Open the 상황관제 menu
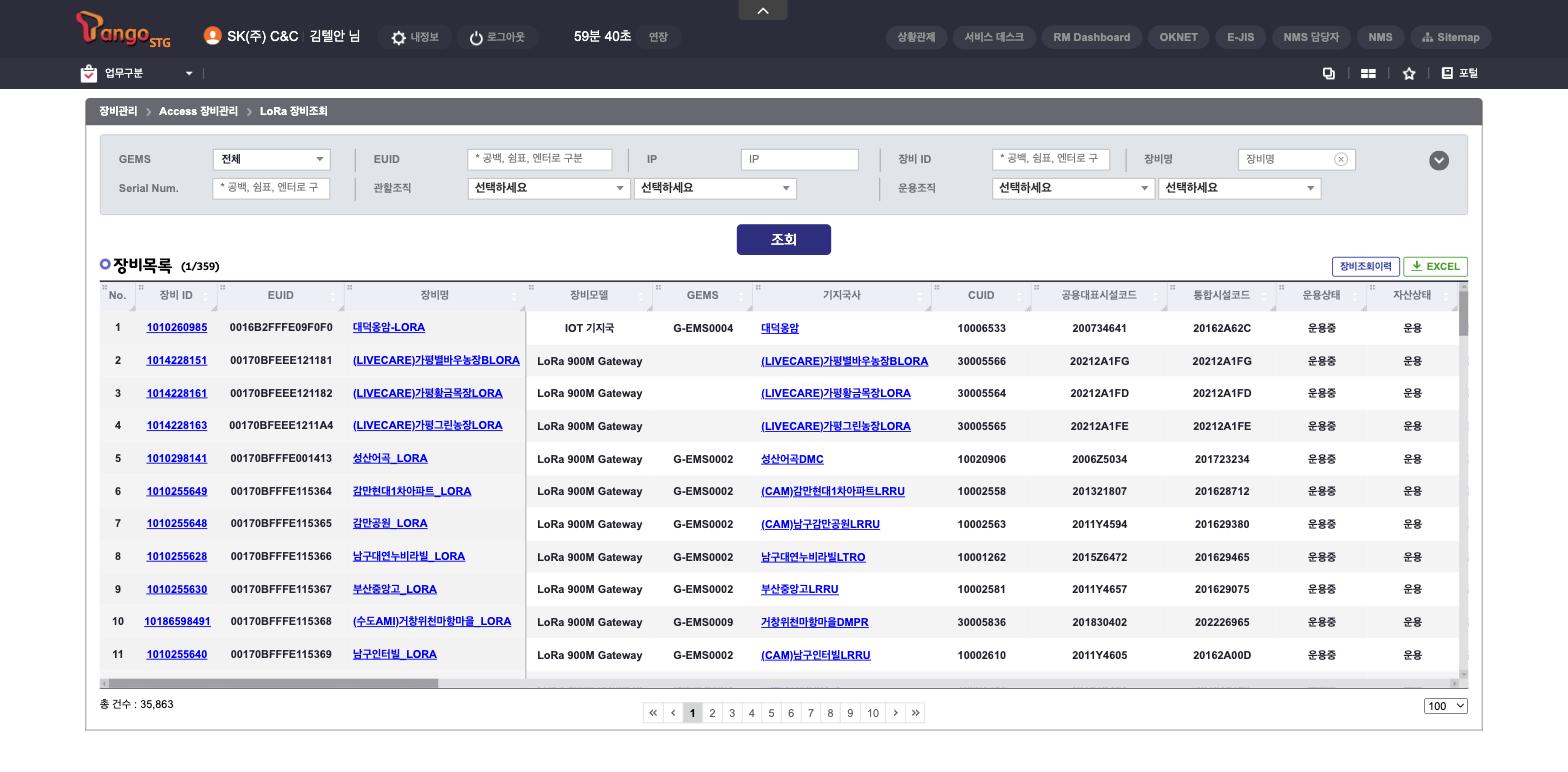The width and height of the screenshot is (1568, 772). coord(916,37)
